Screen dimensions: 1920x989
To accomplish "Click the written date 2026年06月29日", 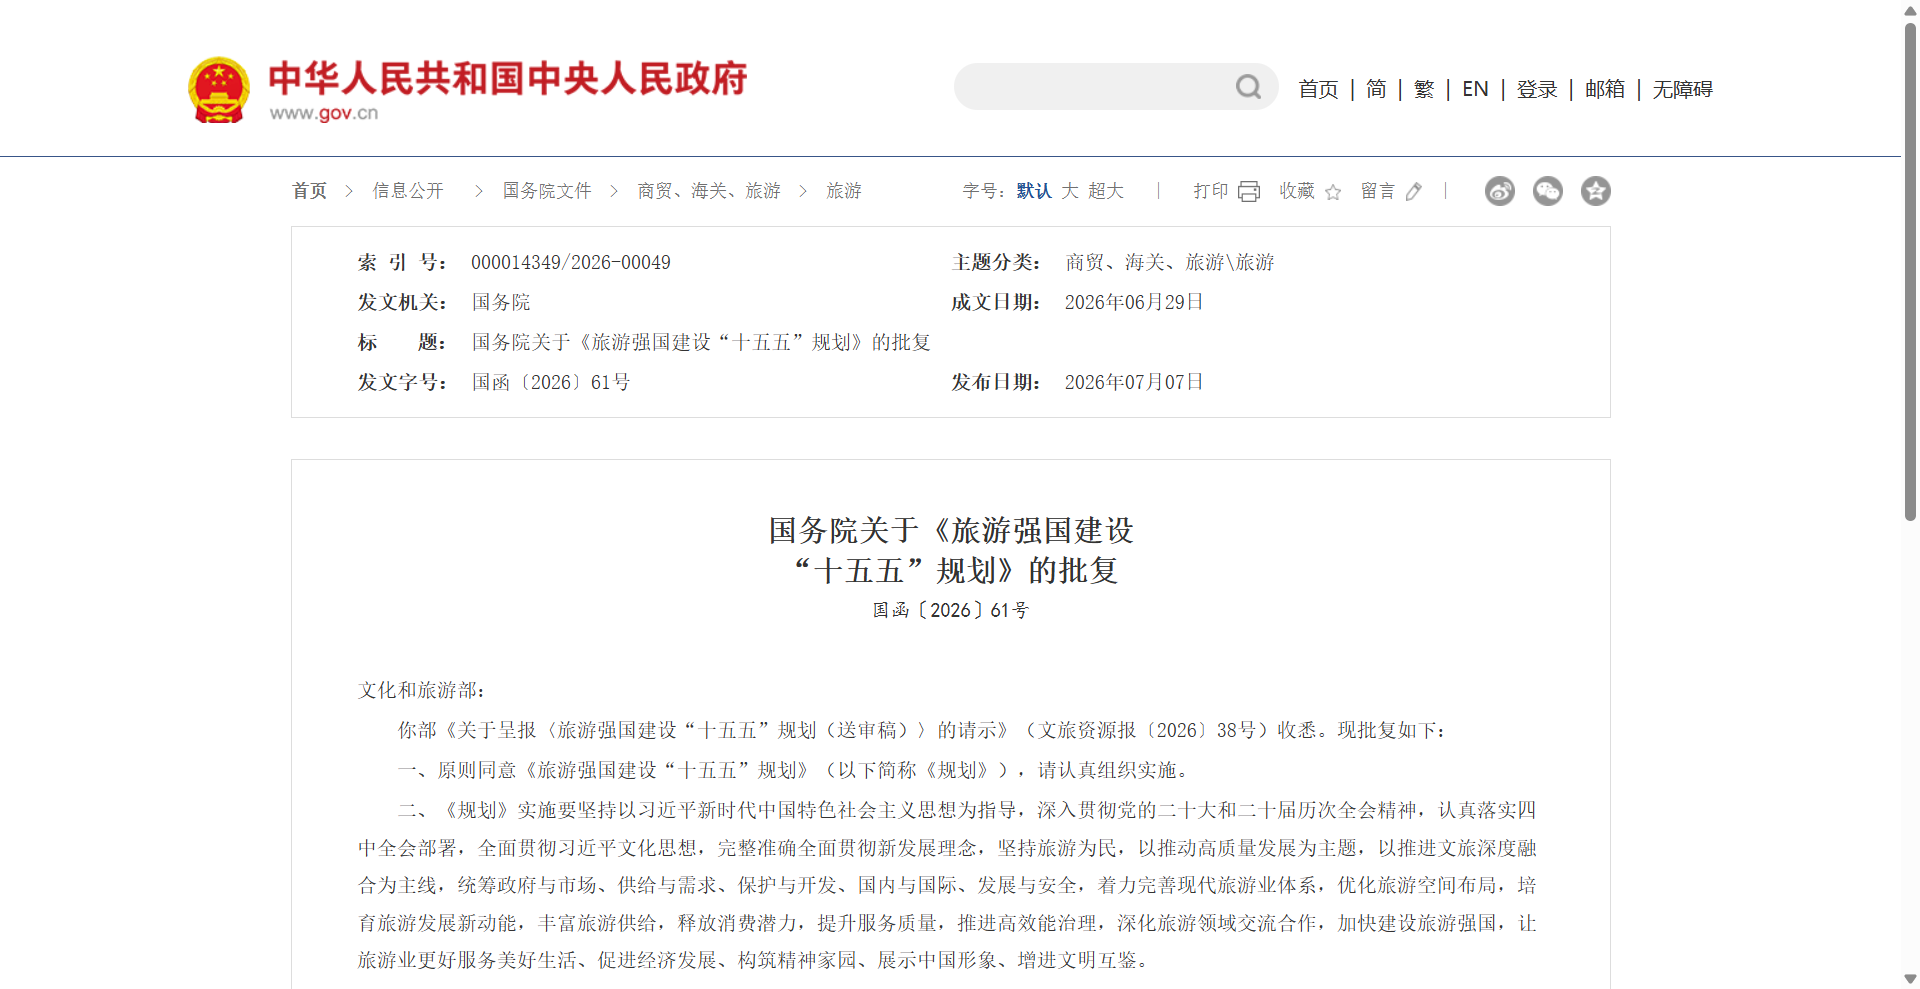I will tap(1134, 302).
